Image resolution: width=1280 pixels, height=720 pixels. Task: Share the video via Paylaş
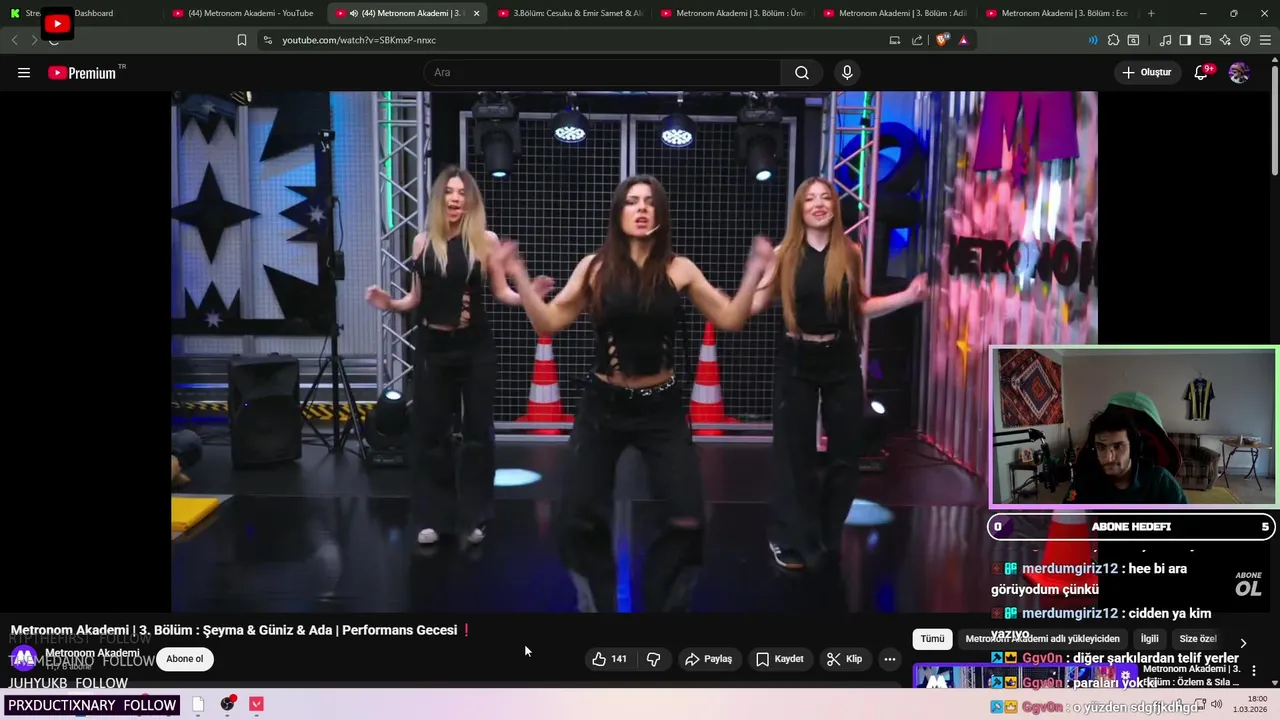coord(708,659)
